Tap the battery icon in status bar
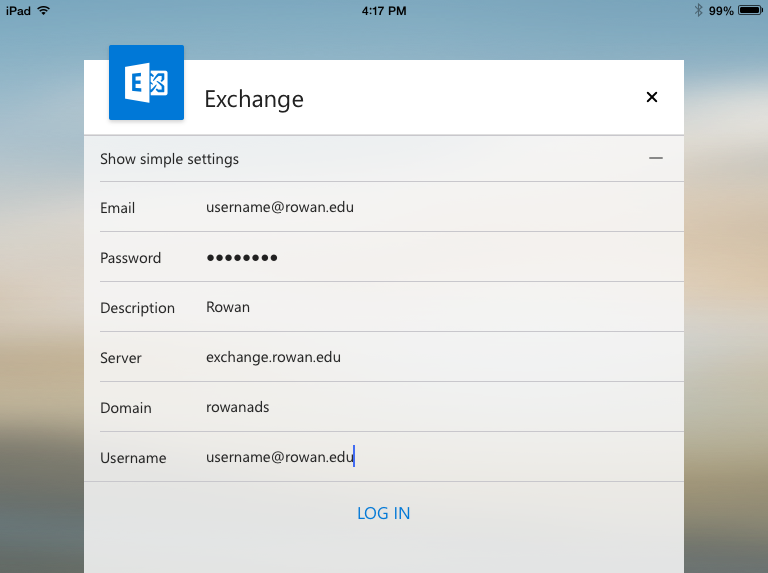 750,10
